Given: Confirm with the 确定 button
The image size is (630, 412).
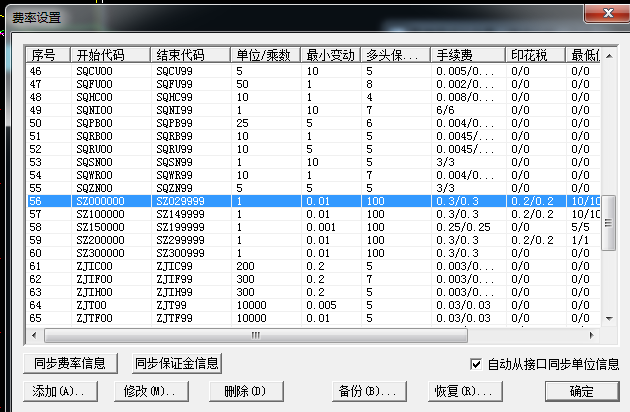Looking at the screenshot, I should tap(581, 390).
